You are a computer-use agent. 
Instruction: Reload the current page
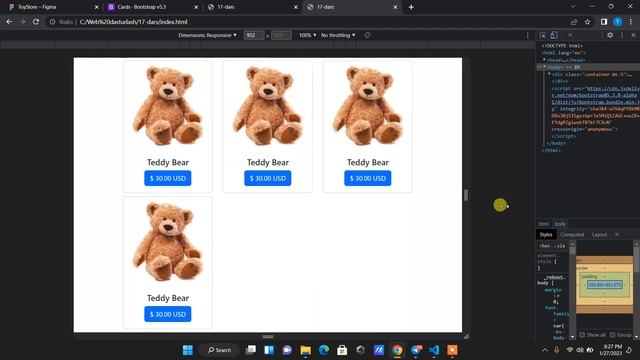pos(36,22)
